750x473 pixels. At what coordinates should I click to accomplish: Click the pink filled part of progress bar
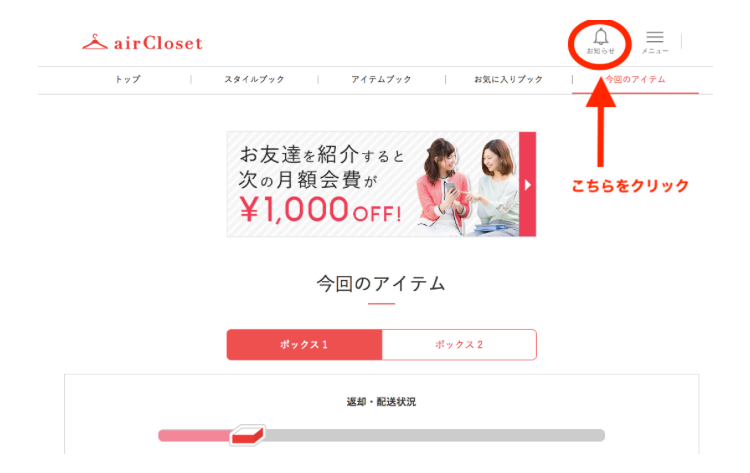pos(194,435)
